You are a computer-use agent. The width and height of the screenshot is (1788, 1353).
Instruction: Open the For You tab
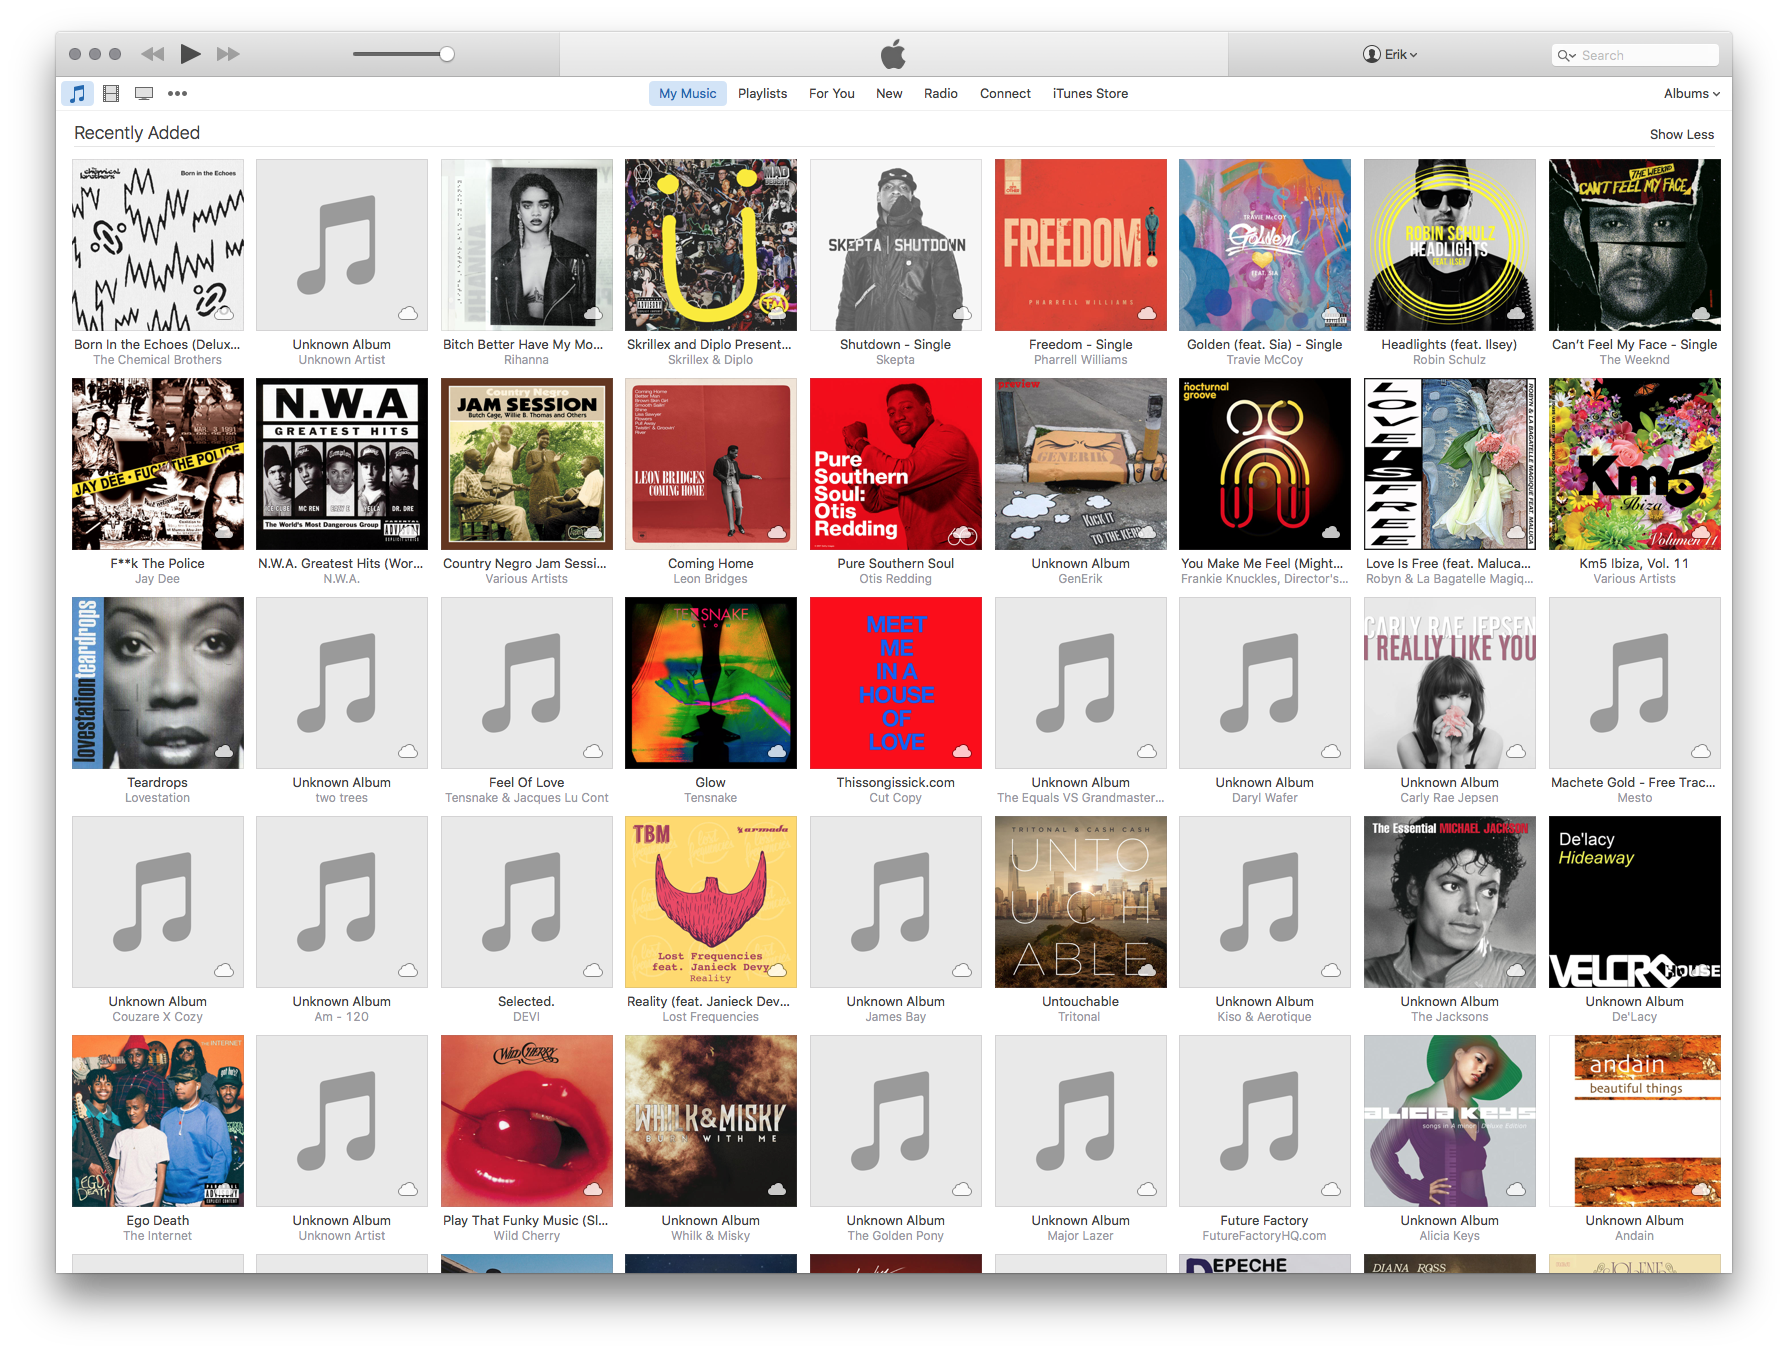832,93
